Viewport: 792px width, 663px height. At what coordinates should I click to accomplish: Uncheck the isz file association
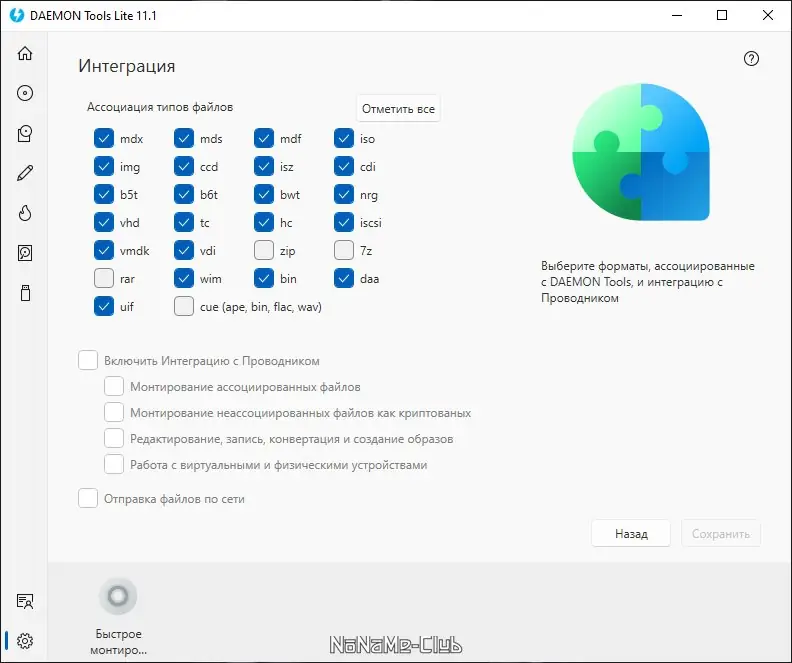tap(264, 166)
